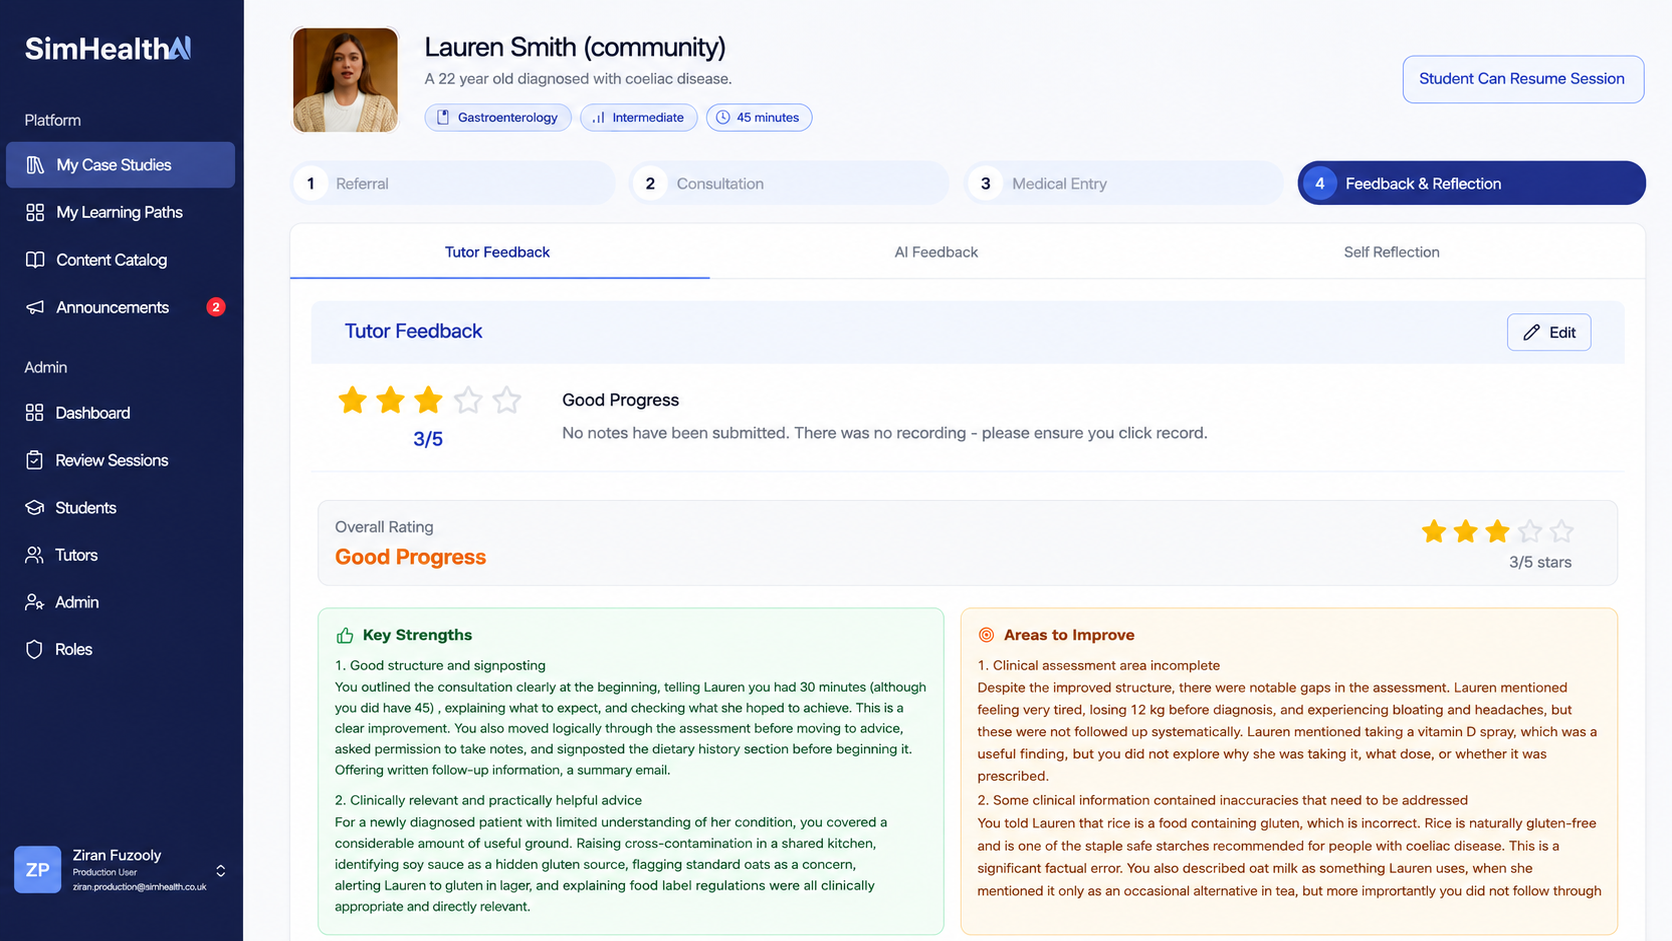Click the Gastroenterology tag

pyautogui.click(x=498, y=118)
